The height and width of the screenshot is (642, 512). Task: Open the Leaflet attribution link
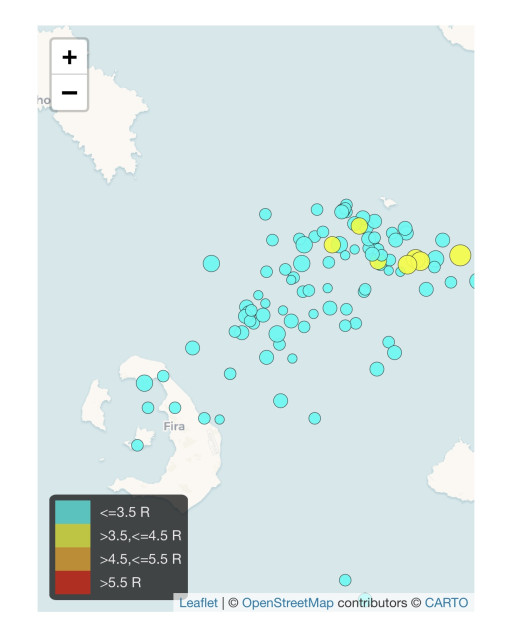point(199,603)
